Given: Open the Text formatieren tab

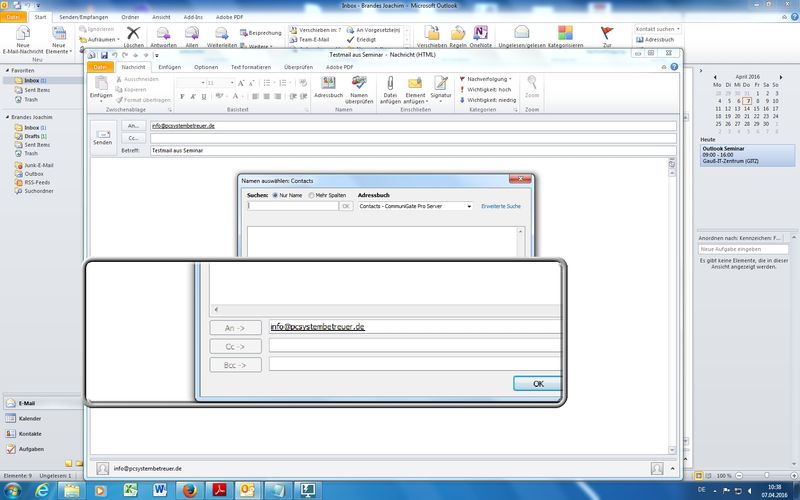Looking at the screenshot, I should pyautogui.click(x=250, y=67).
